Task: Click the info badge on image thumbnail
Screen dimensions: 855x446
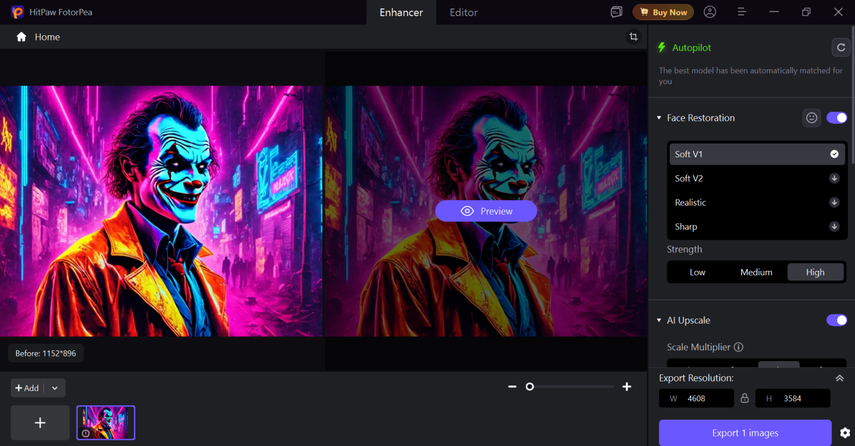Action: pyautogui.click(x=86, y=433)
